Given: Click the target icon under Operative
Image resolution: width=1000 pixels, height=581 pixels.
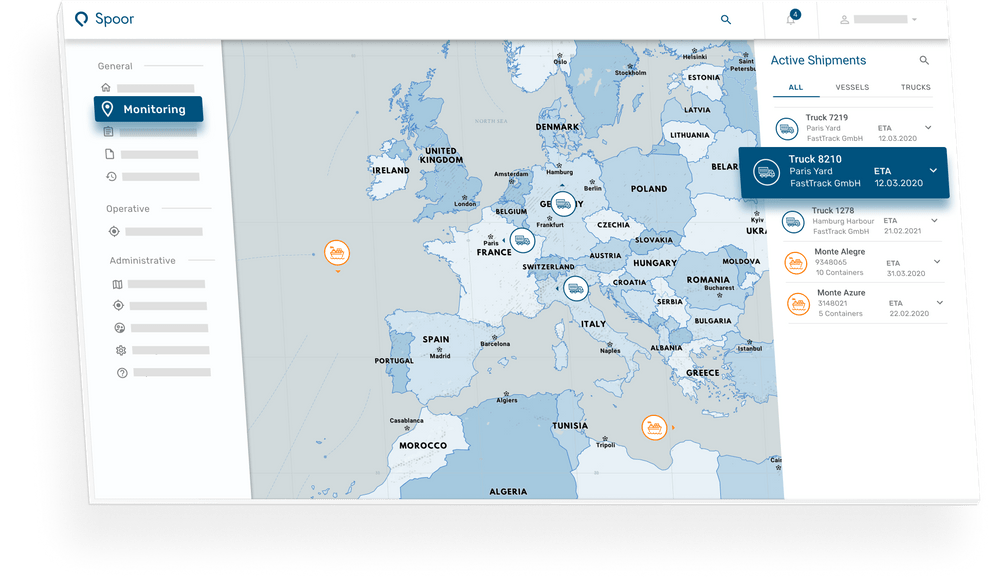Looking at the screenshot, I should pos(114,232).
